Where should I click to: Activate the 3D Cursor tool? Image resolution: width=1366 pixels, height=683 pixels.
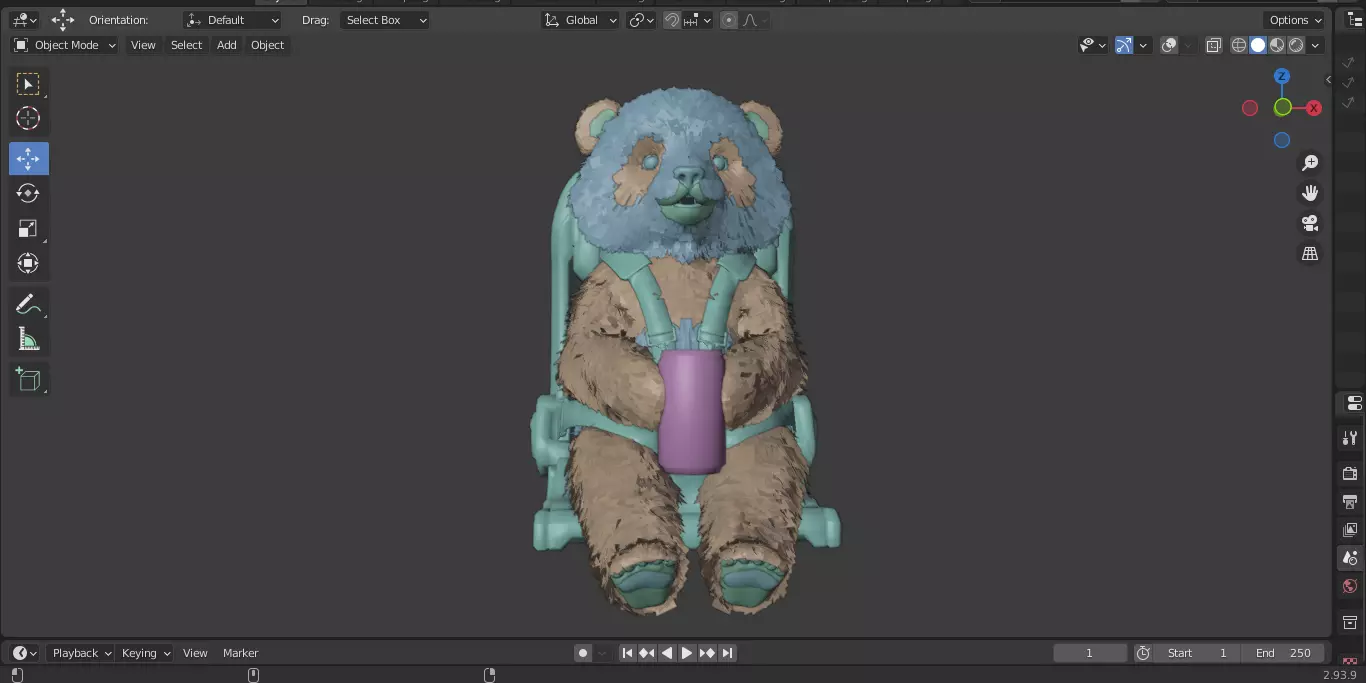(x=28, y=119)
